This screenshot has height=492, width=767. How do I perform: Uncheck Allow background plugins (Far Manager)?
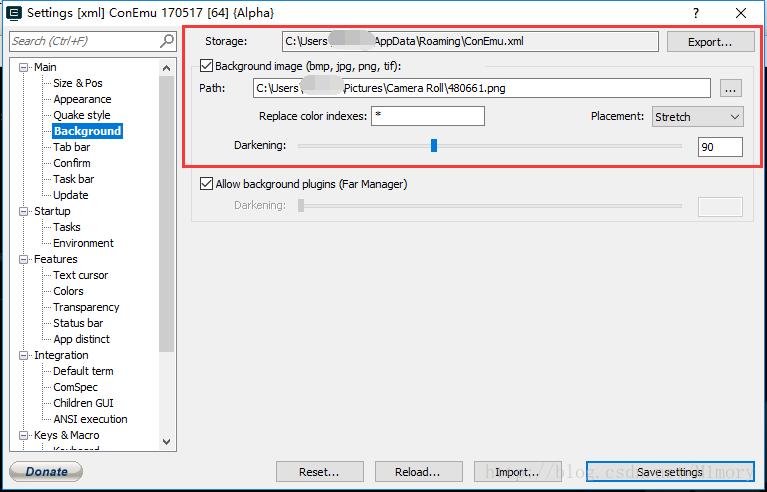pos(206,184)
